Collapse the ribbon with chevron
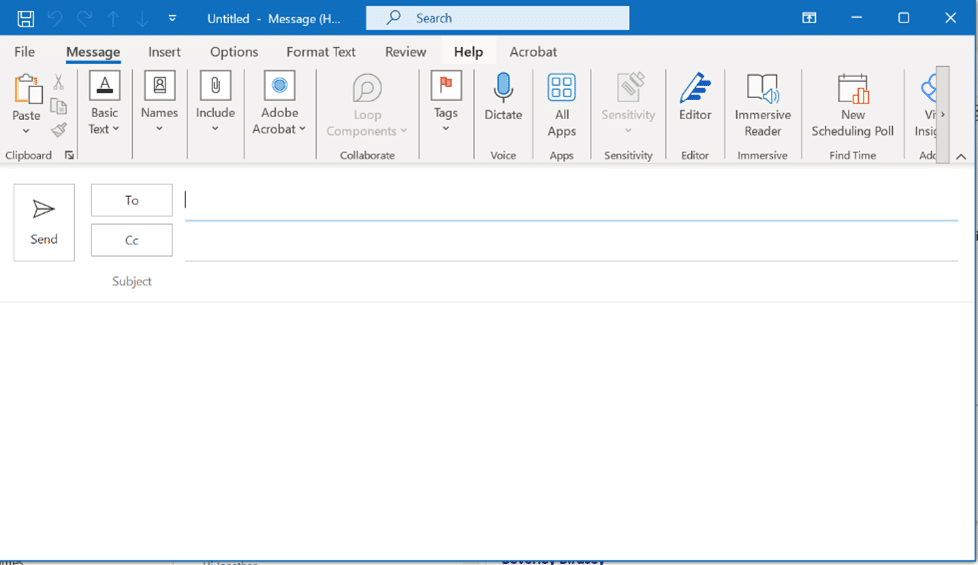Viewport: 978px width, 565px height. [x=961, y=157]
